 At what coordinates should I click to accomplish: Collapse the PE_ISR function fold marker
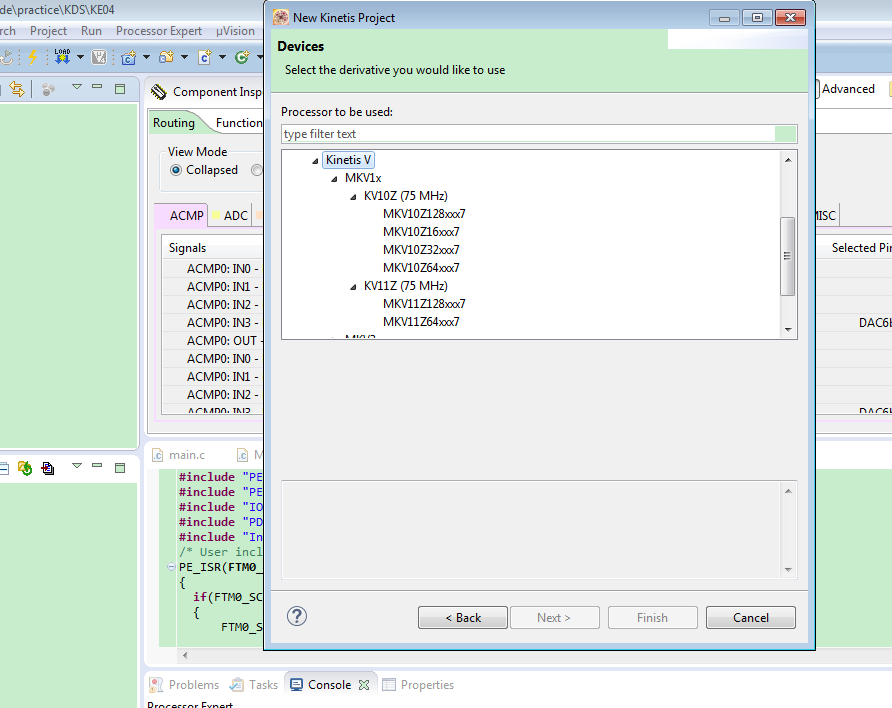click(171, 567)
